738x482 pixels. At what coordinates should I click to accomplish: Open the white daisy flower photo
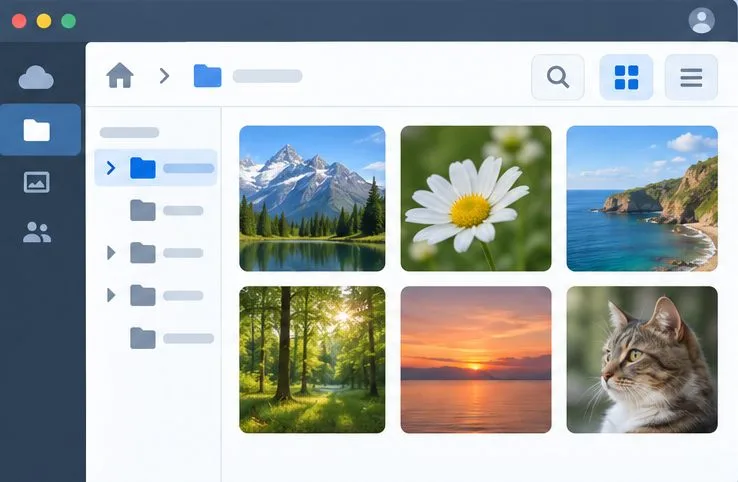point(476,198)
